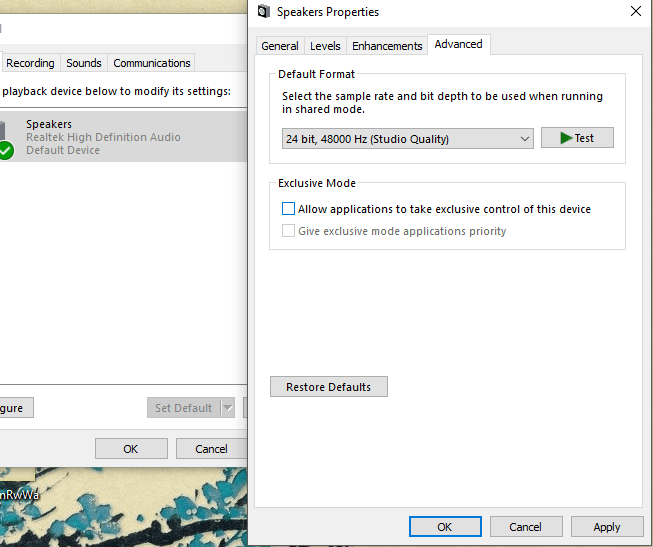Open Communications tab in Sound window

coord(152,63)
